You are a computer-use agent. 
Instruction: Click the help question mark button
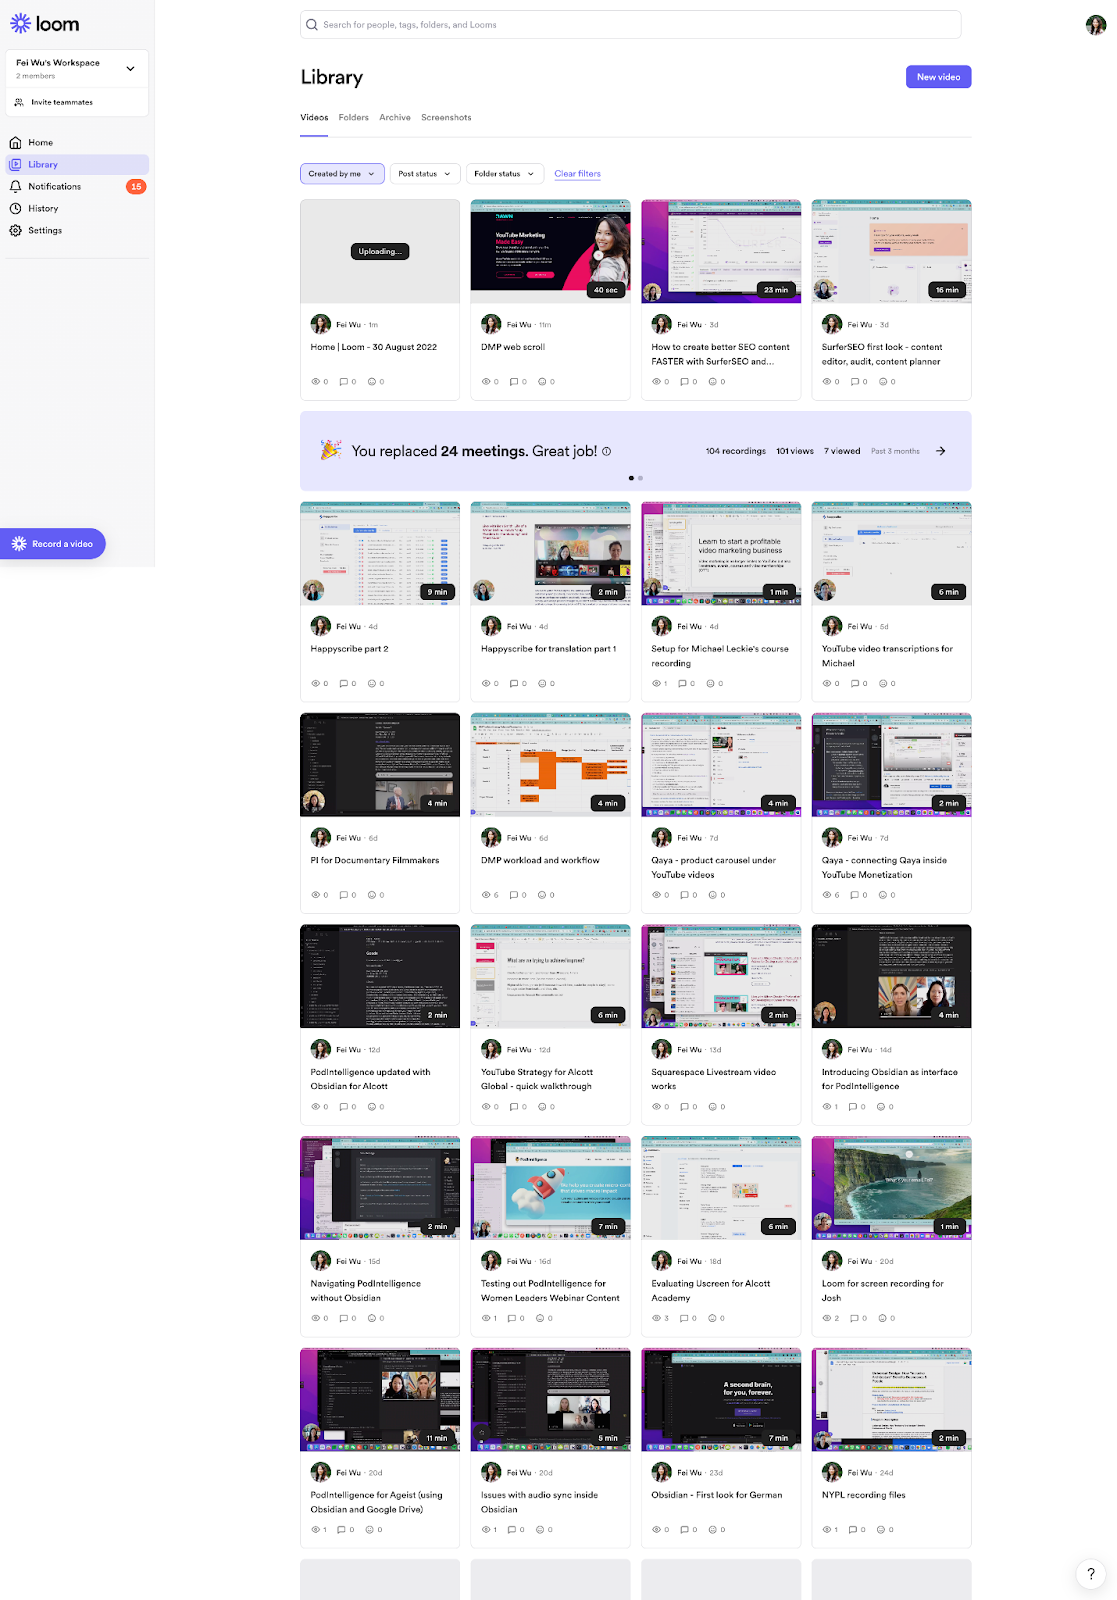tap(1090, 1574)
